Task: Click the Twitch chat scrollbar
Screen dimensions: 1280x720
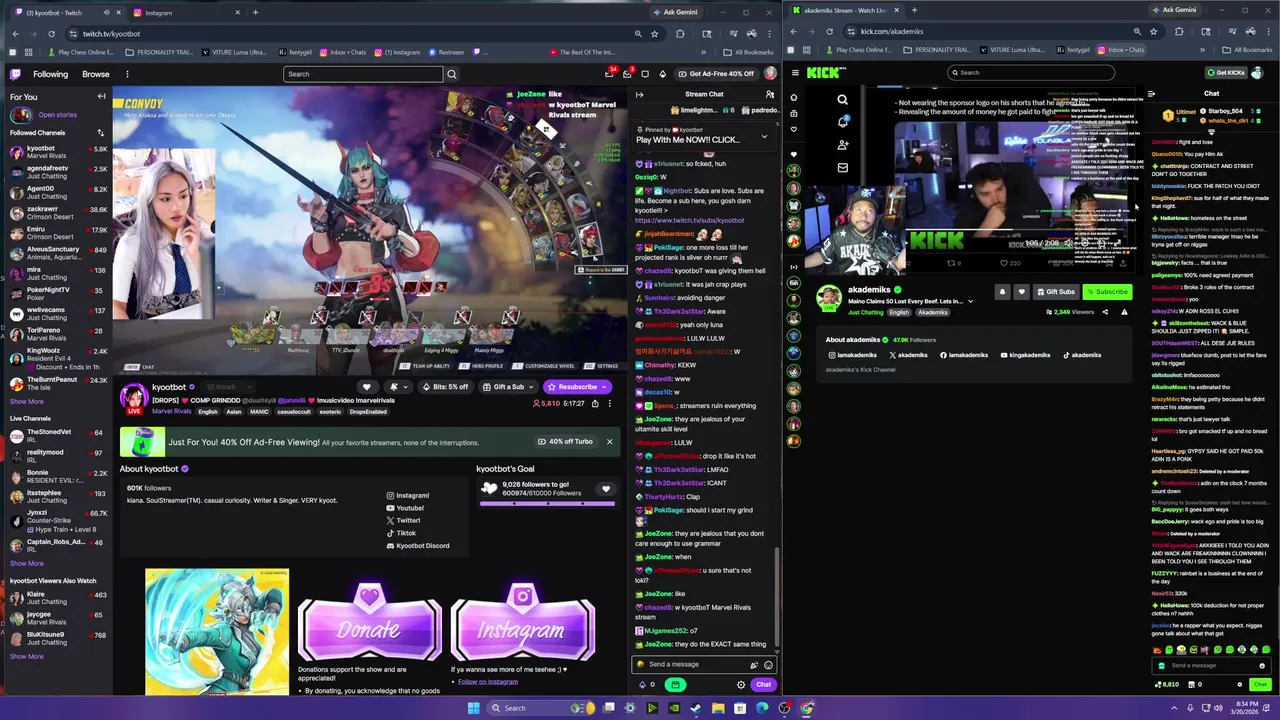Action: (x=777, y=595)
